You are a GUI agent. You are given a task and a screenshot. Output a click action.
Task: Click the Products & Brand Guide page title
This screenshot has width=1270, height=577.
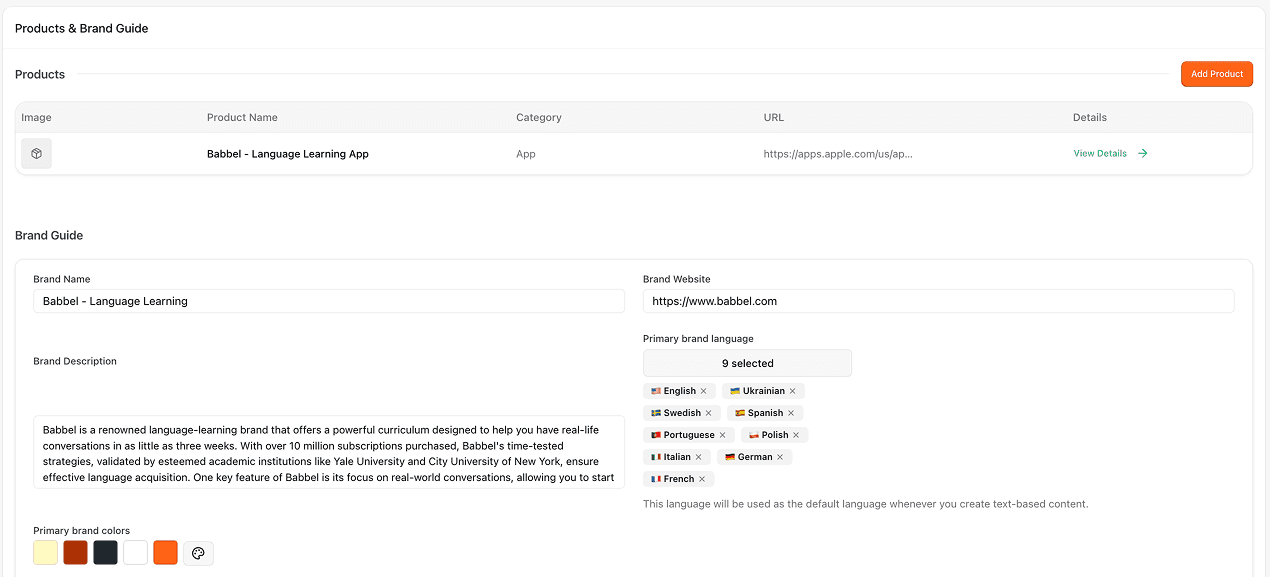[x=81, y=28]
